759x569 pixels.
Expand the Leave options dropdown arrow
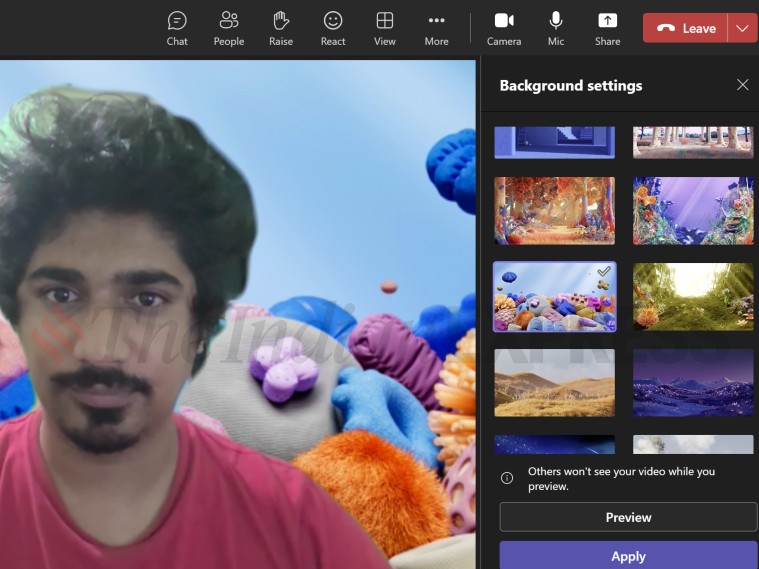pyautogui.click(x=743, y=28)
